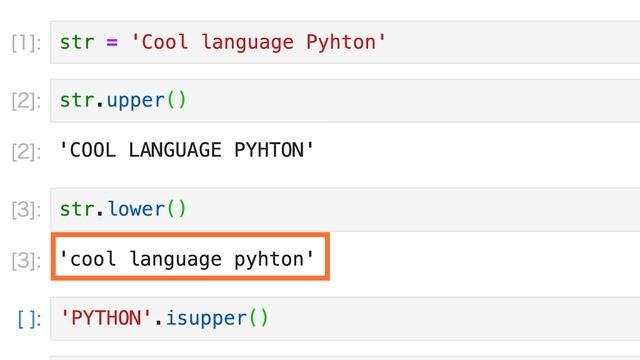Click the [3]: prompt beside lowercase output
The image size is (640, 360).
pyautogui.click(x=26, y=261)
